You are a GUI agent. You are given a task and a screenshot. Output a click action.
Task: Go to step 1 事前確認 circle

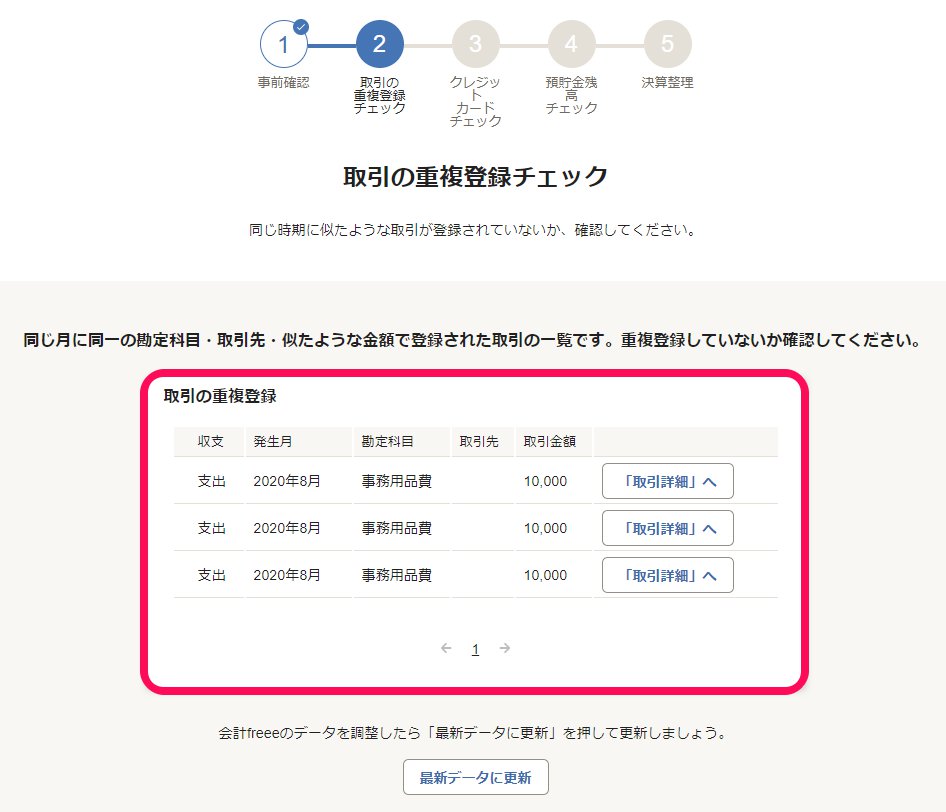point(284,44)
